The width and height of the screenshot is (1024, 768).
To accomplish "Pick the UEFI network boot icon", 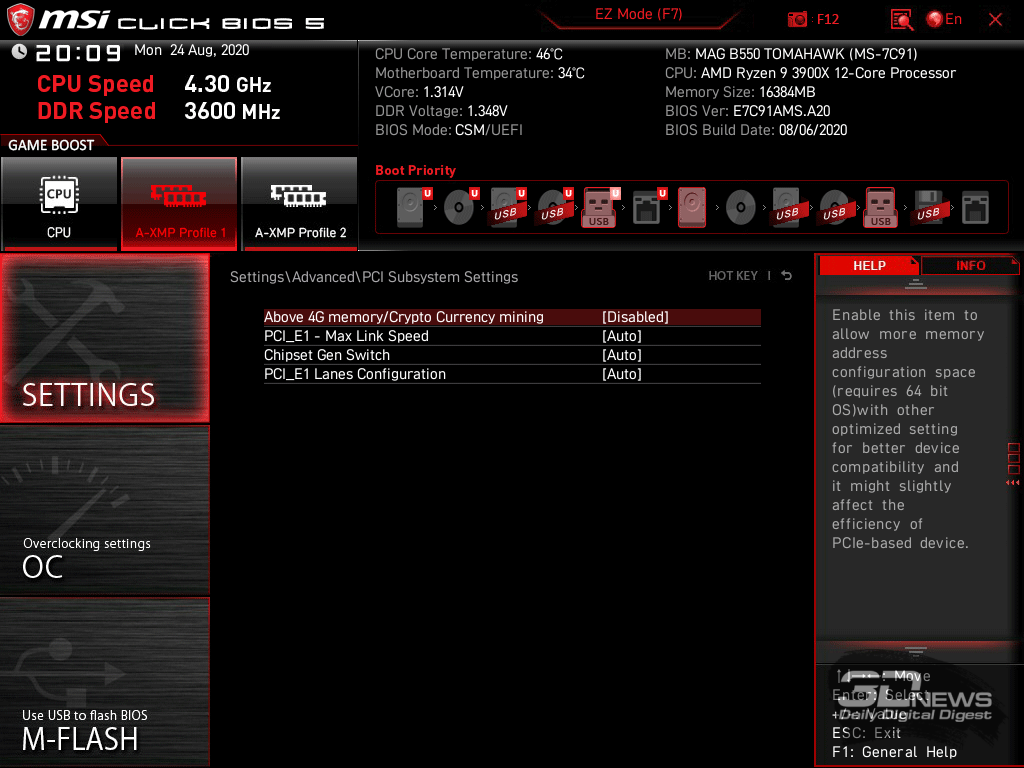I will click(649, 207).
